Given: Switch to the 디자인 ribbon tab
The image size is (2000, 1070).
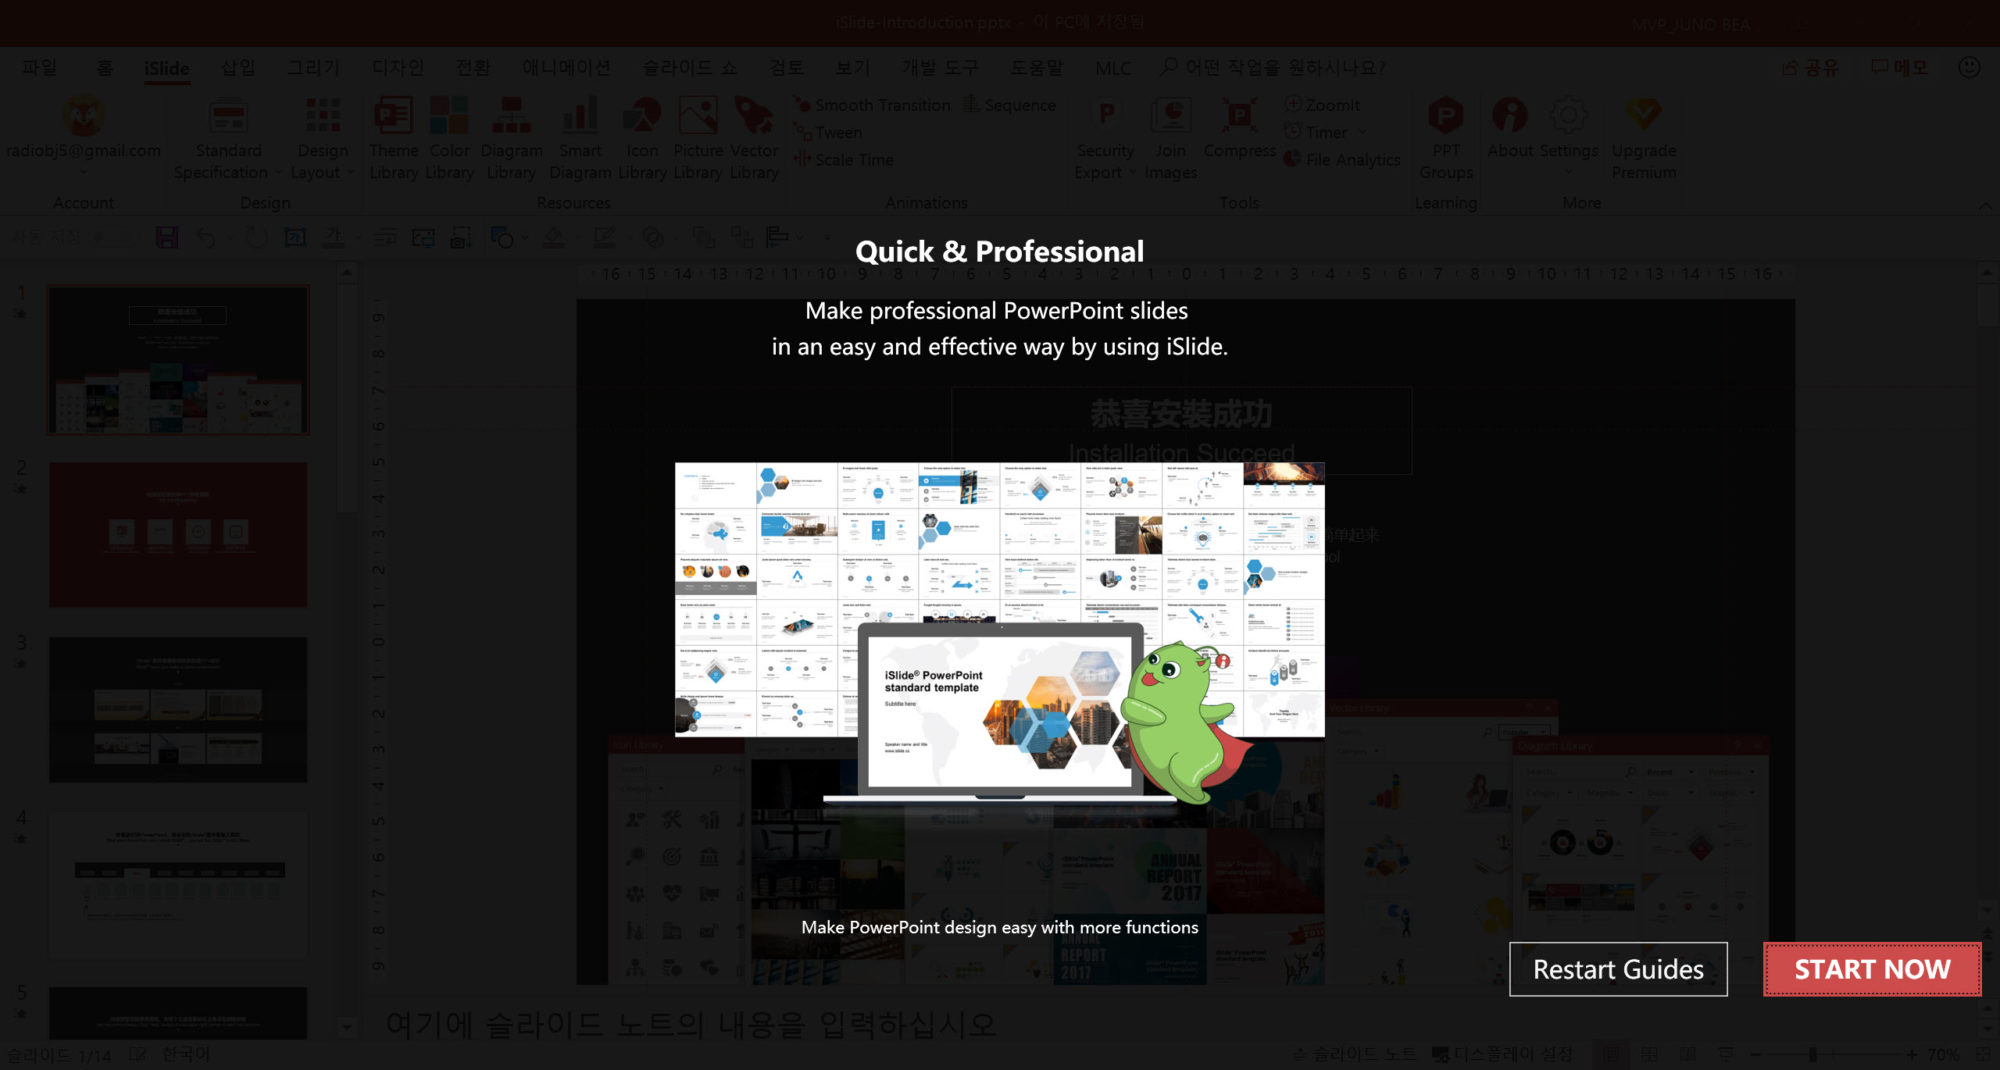Looking at the screenshot, I should [398, 67].
